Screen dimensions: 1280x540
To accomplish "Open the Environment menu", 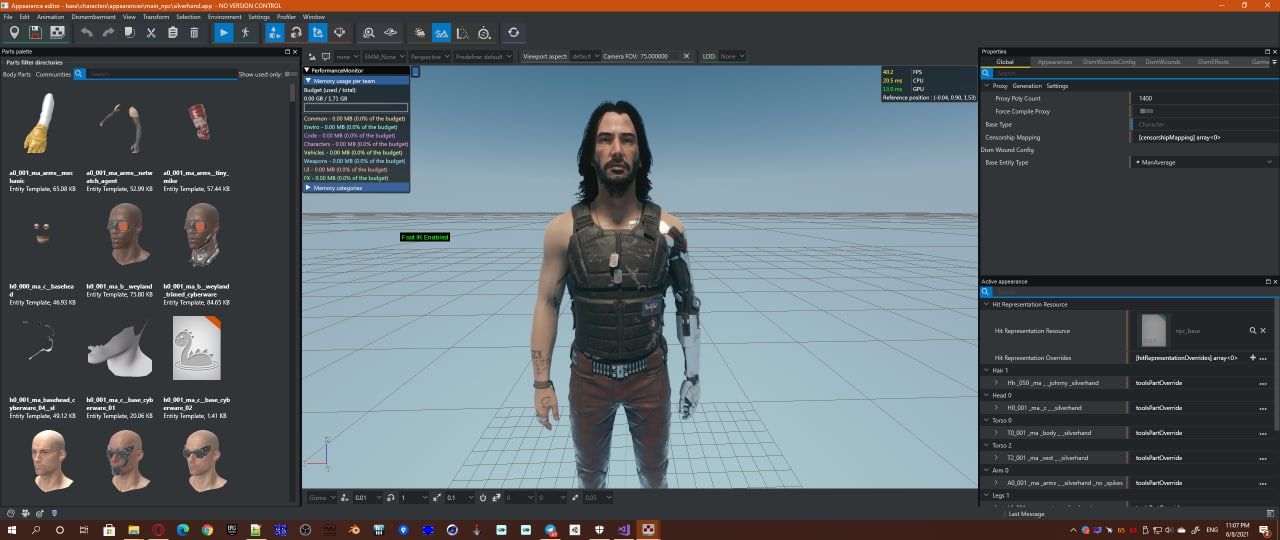I will (224, 16).
